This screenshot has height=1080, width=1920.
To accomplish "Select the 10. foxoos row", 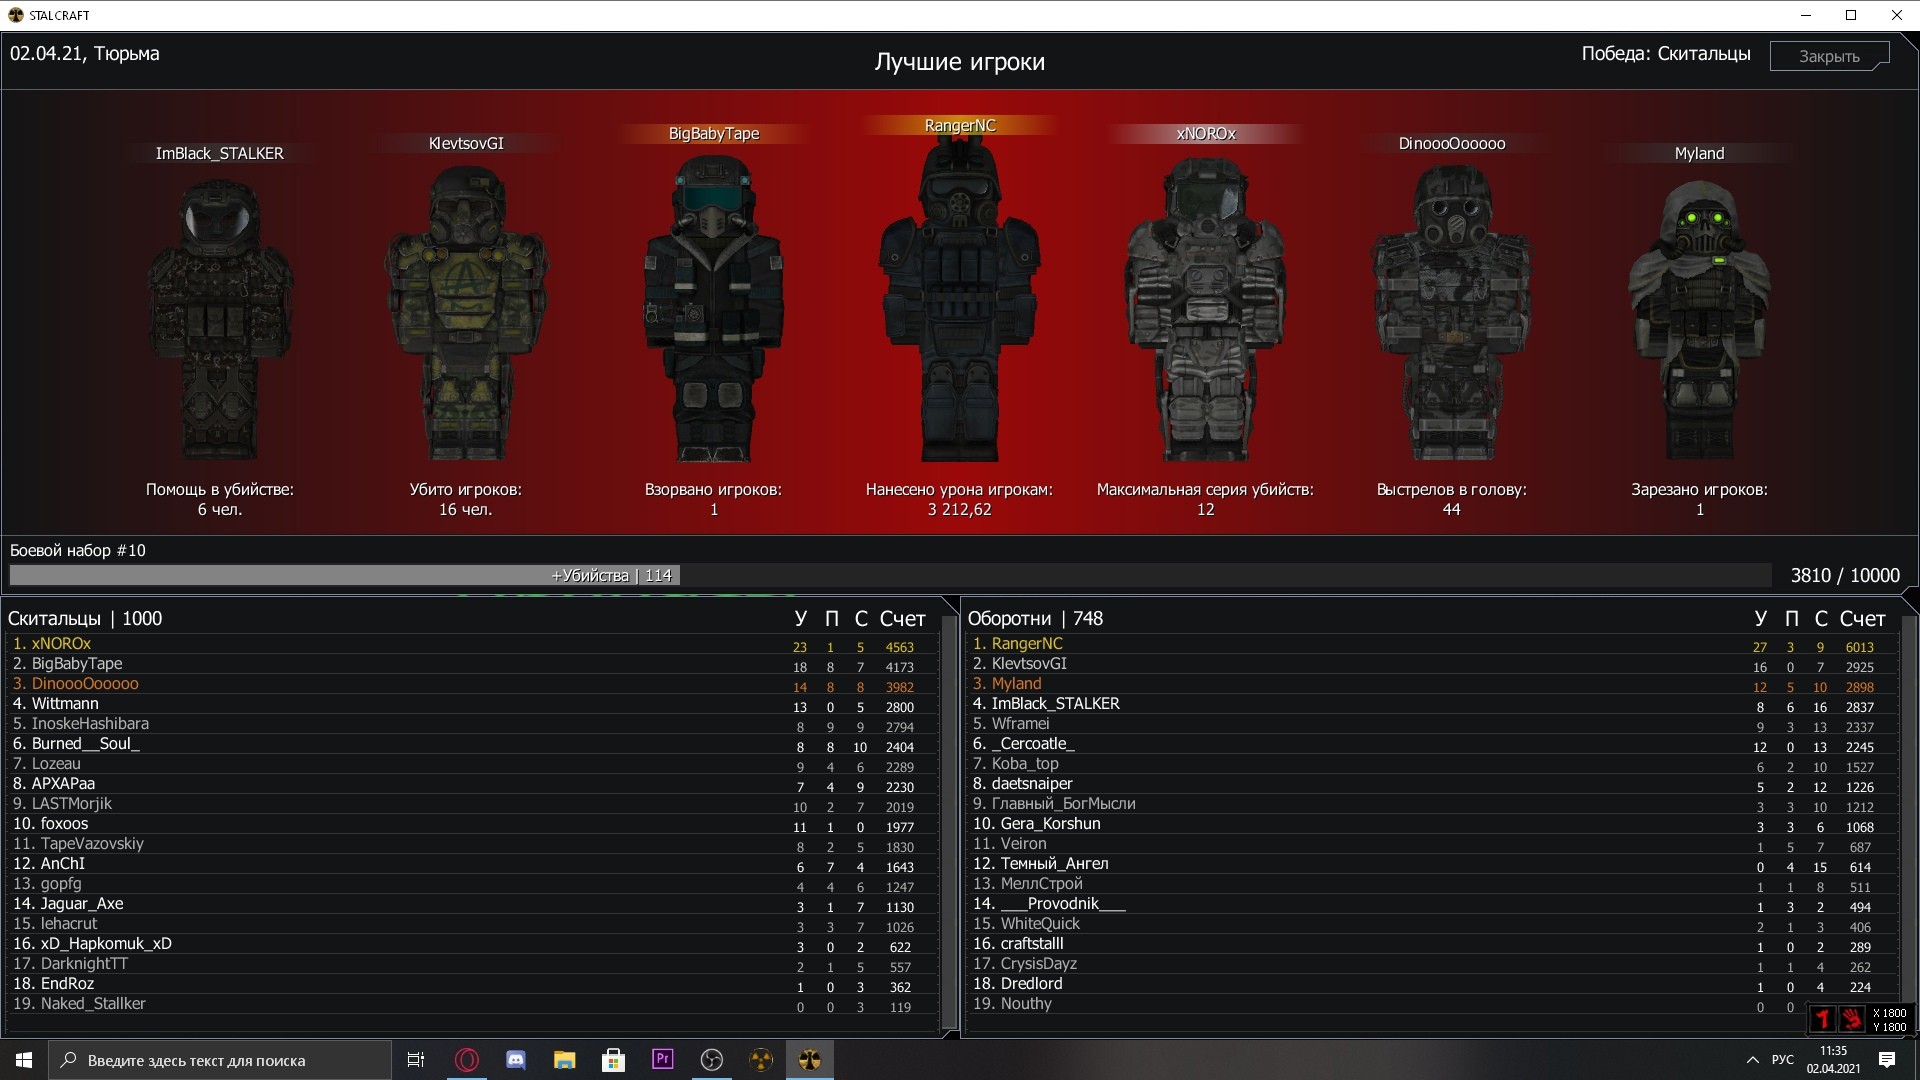I will point(472,824).
